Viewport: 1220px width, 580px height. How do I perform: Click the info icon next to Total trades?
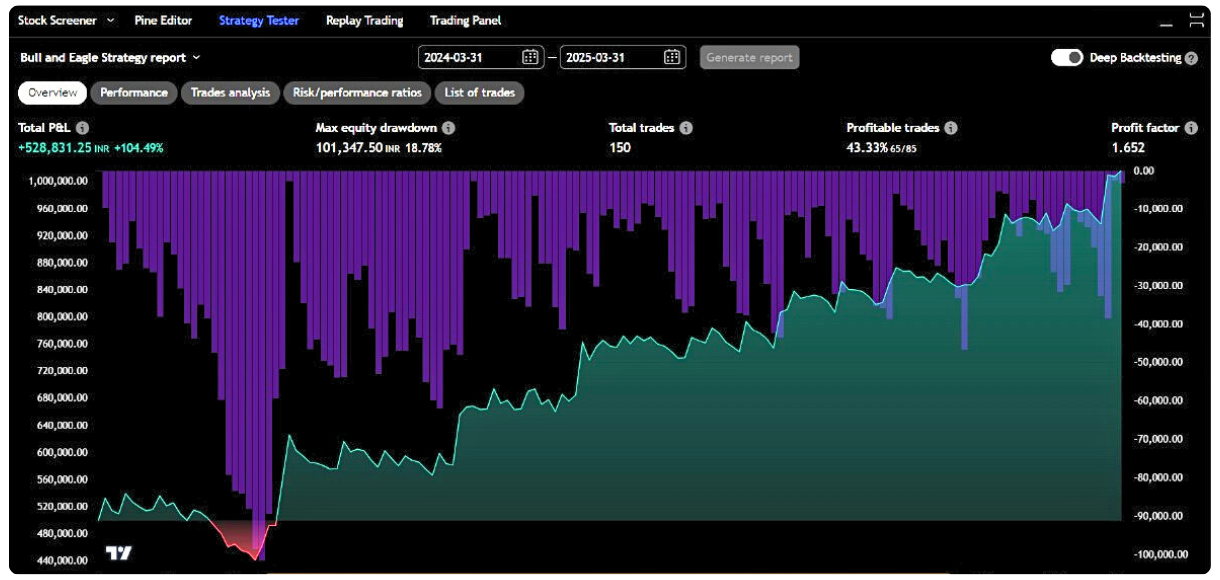point(686,128)
